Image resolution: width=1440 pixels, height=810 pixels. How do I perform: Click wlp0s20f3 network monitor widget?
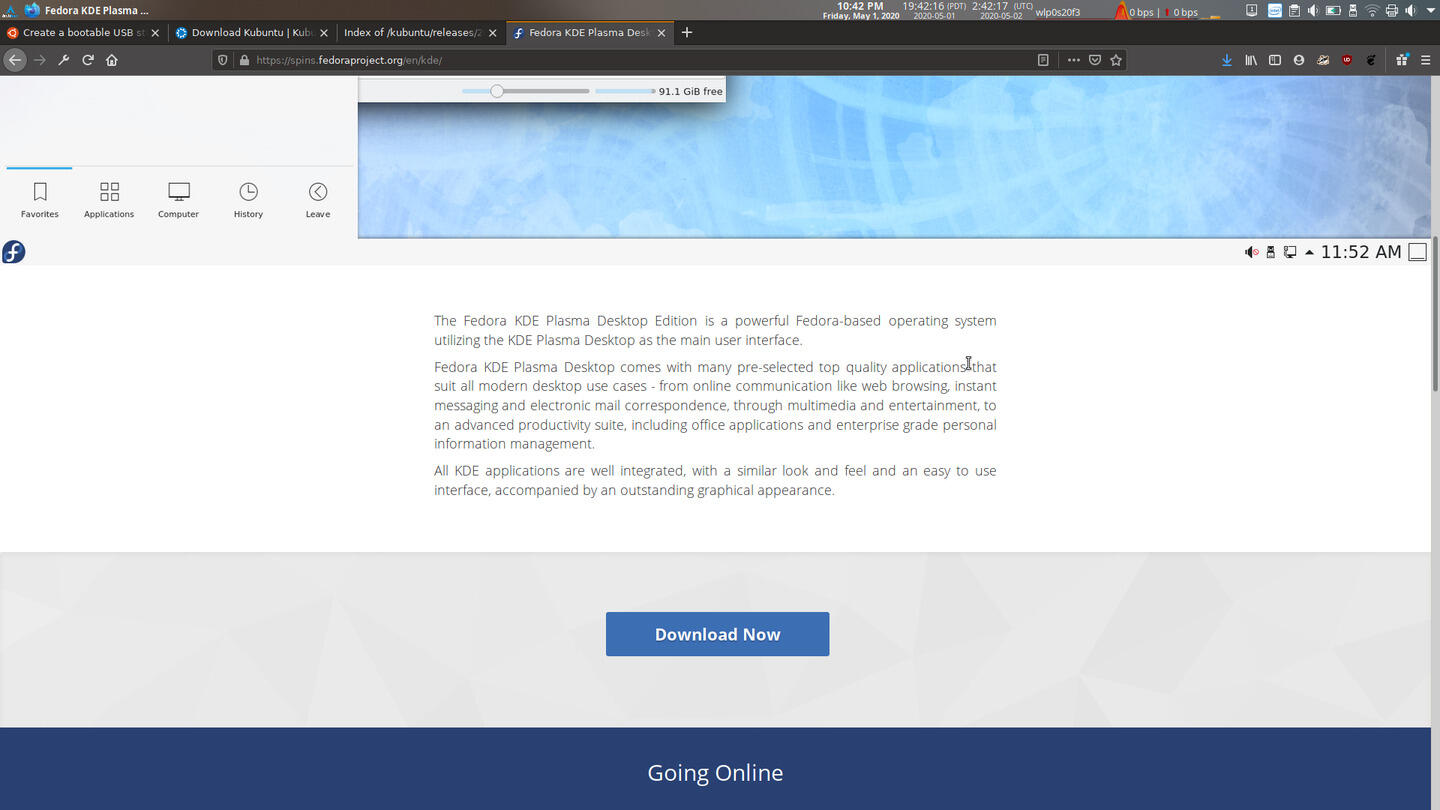click(1057, 12)
